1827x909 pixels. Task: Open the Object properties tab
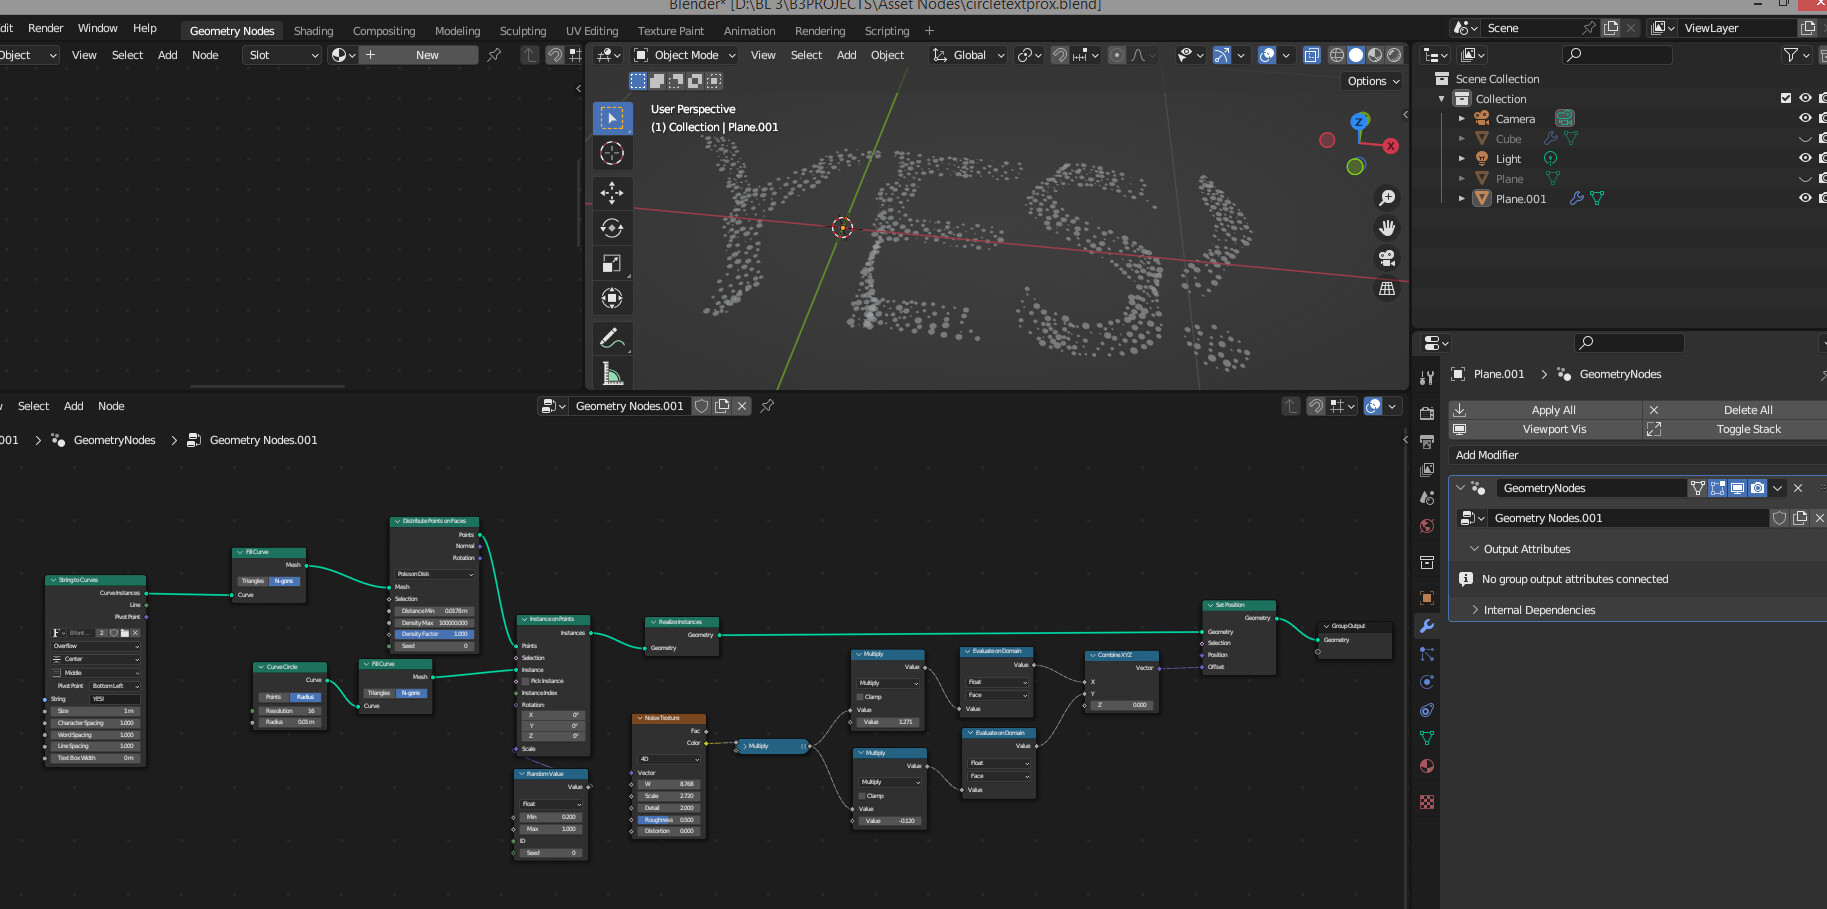[x=1427, y=598]
